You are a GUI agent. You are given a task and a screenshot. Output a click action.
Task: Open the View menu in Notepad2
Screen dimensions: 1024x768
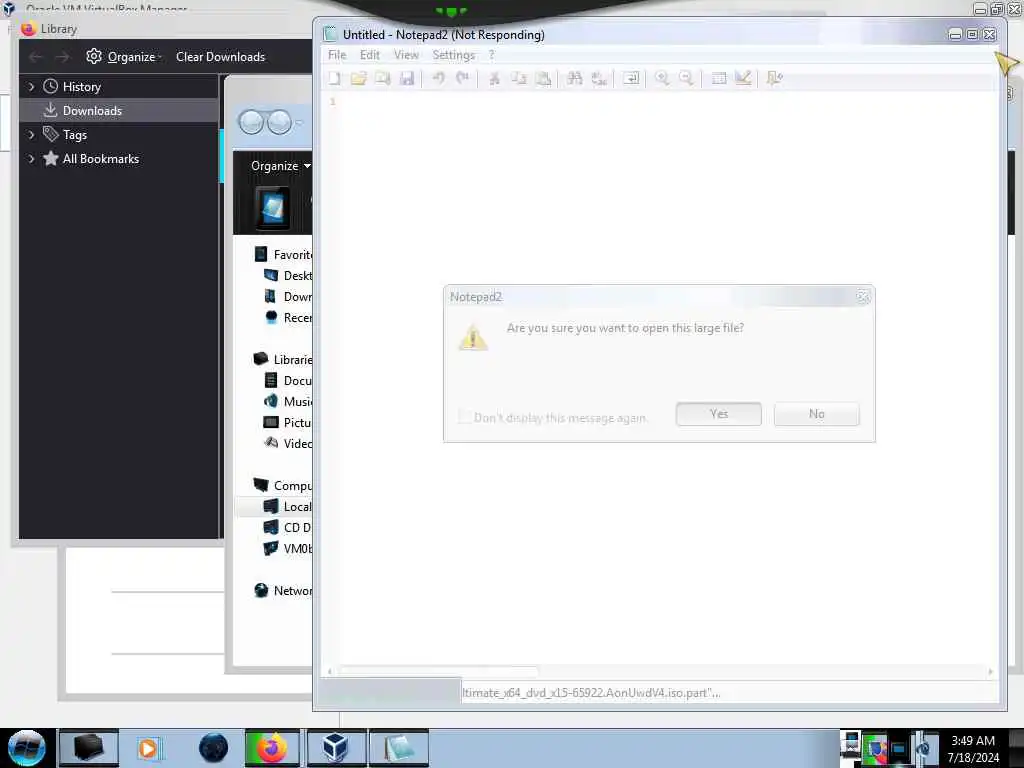406,55
